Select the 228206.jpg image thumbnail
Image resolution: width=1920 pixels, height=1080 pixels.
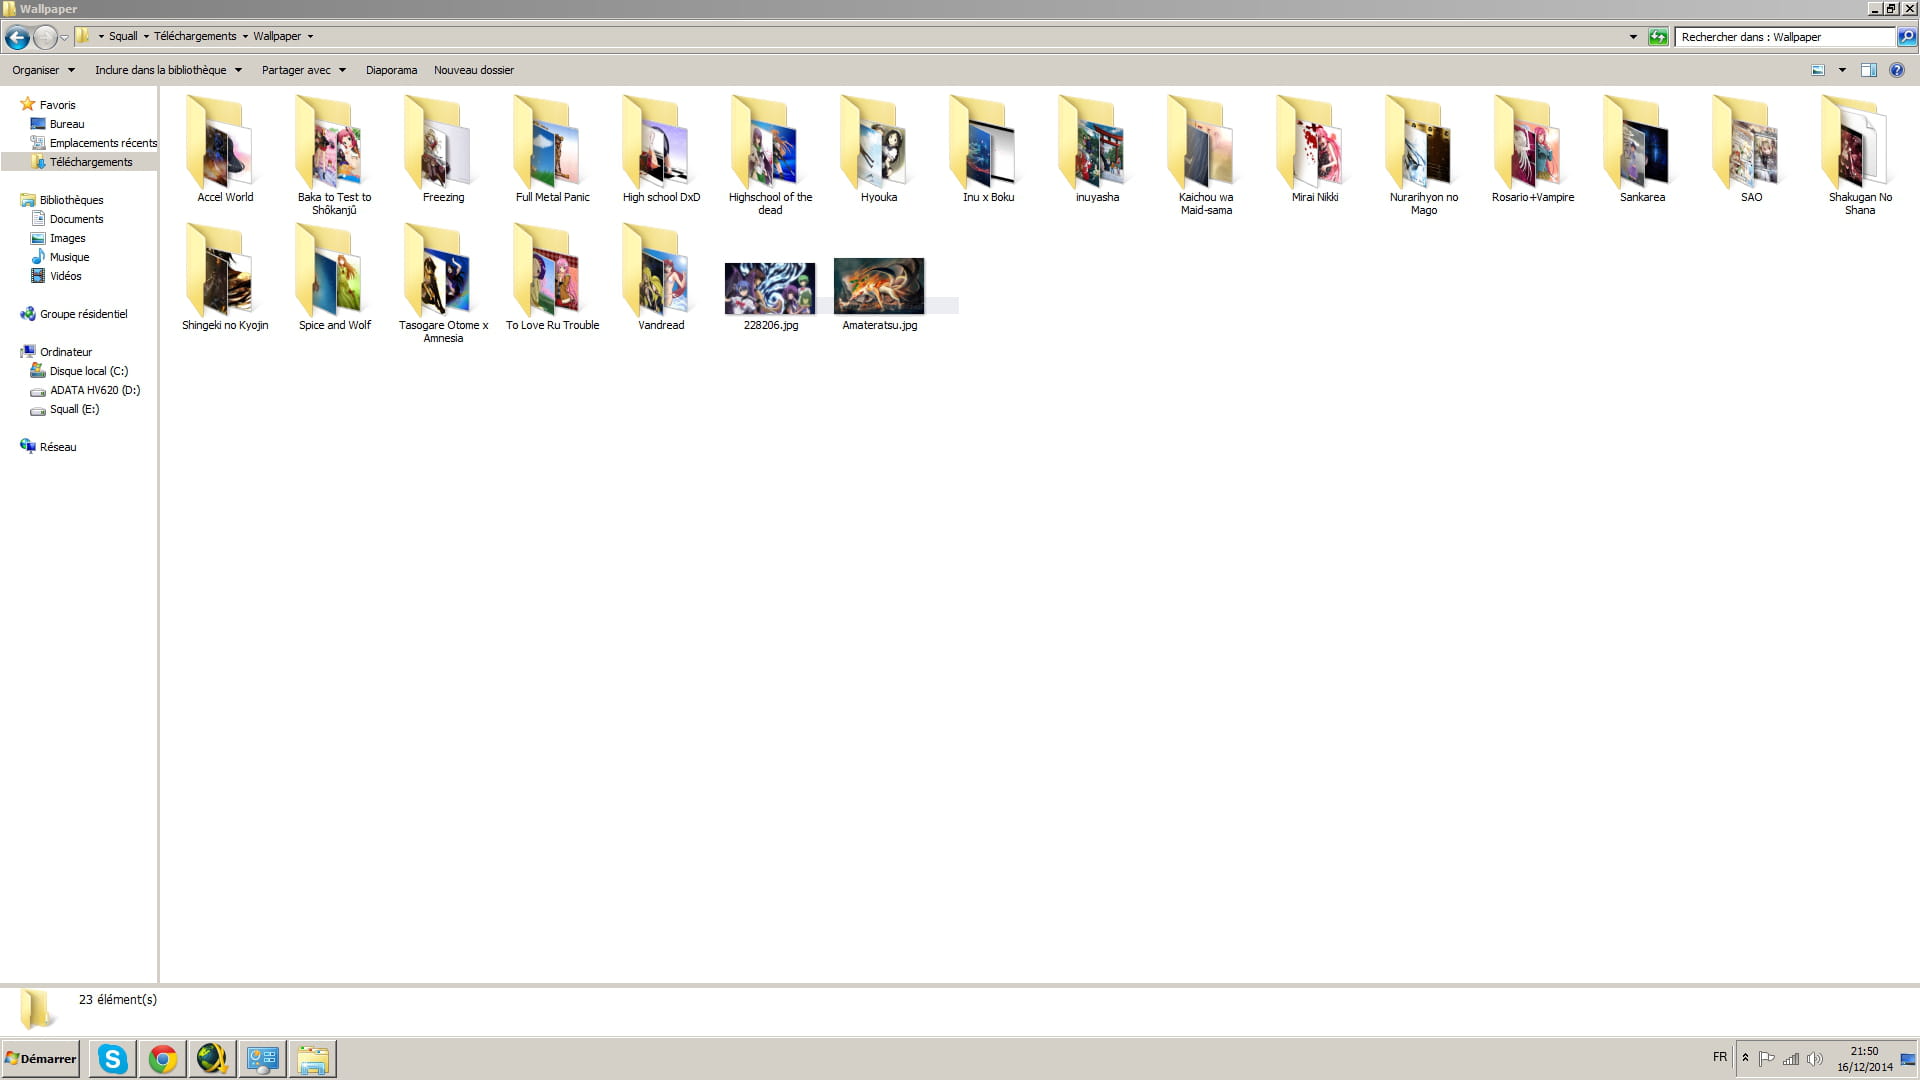point(770,288)
